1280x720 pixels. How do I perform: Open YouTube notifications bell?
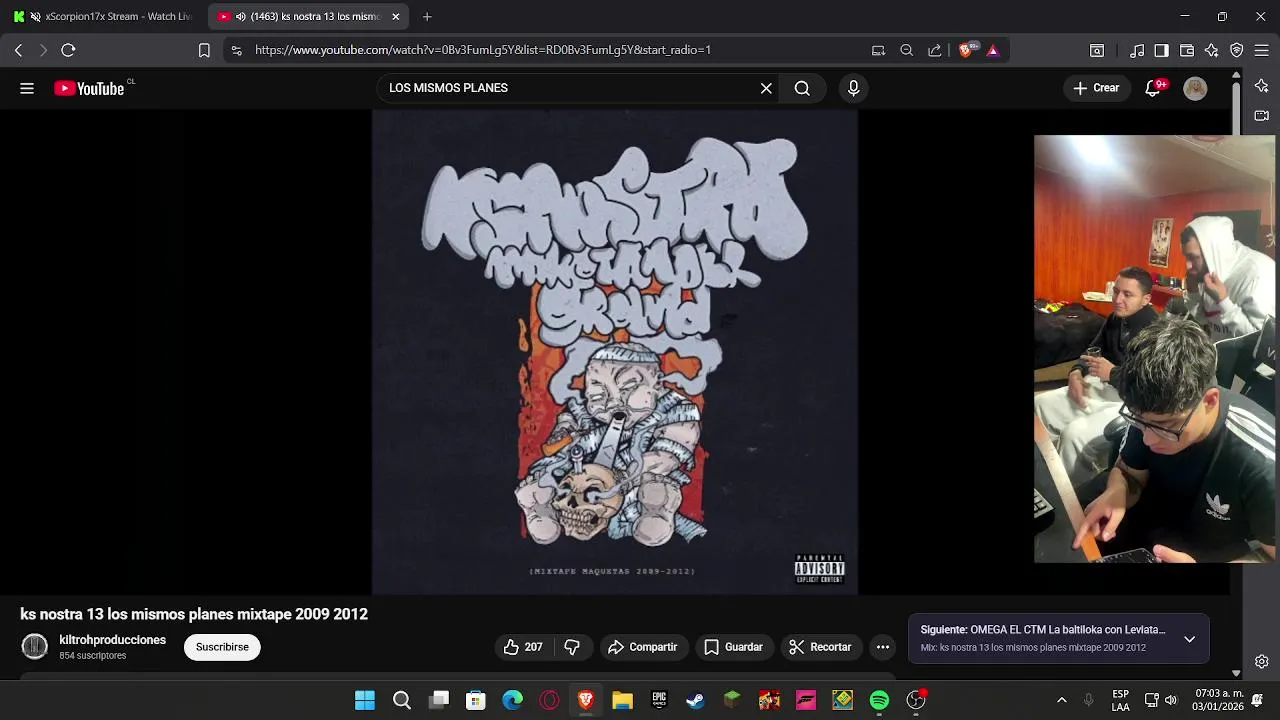1153,88
